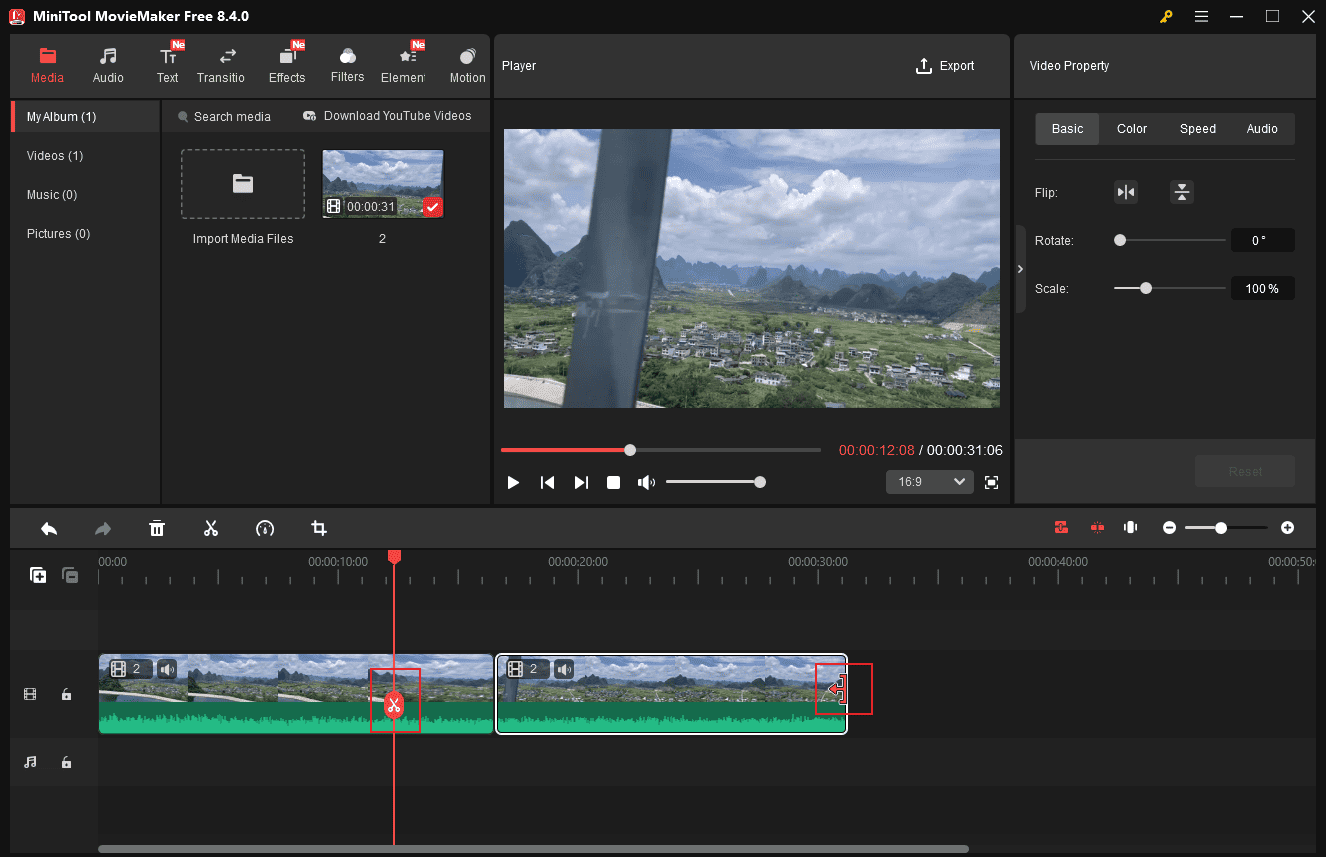1326x857 pixels.
Task: Open the Motion panel
Action: [466, 63]
